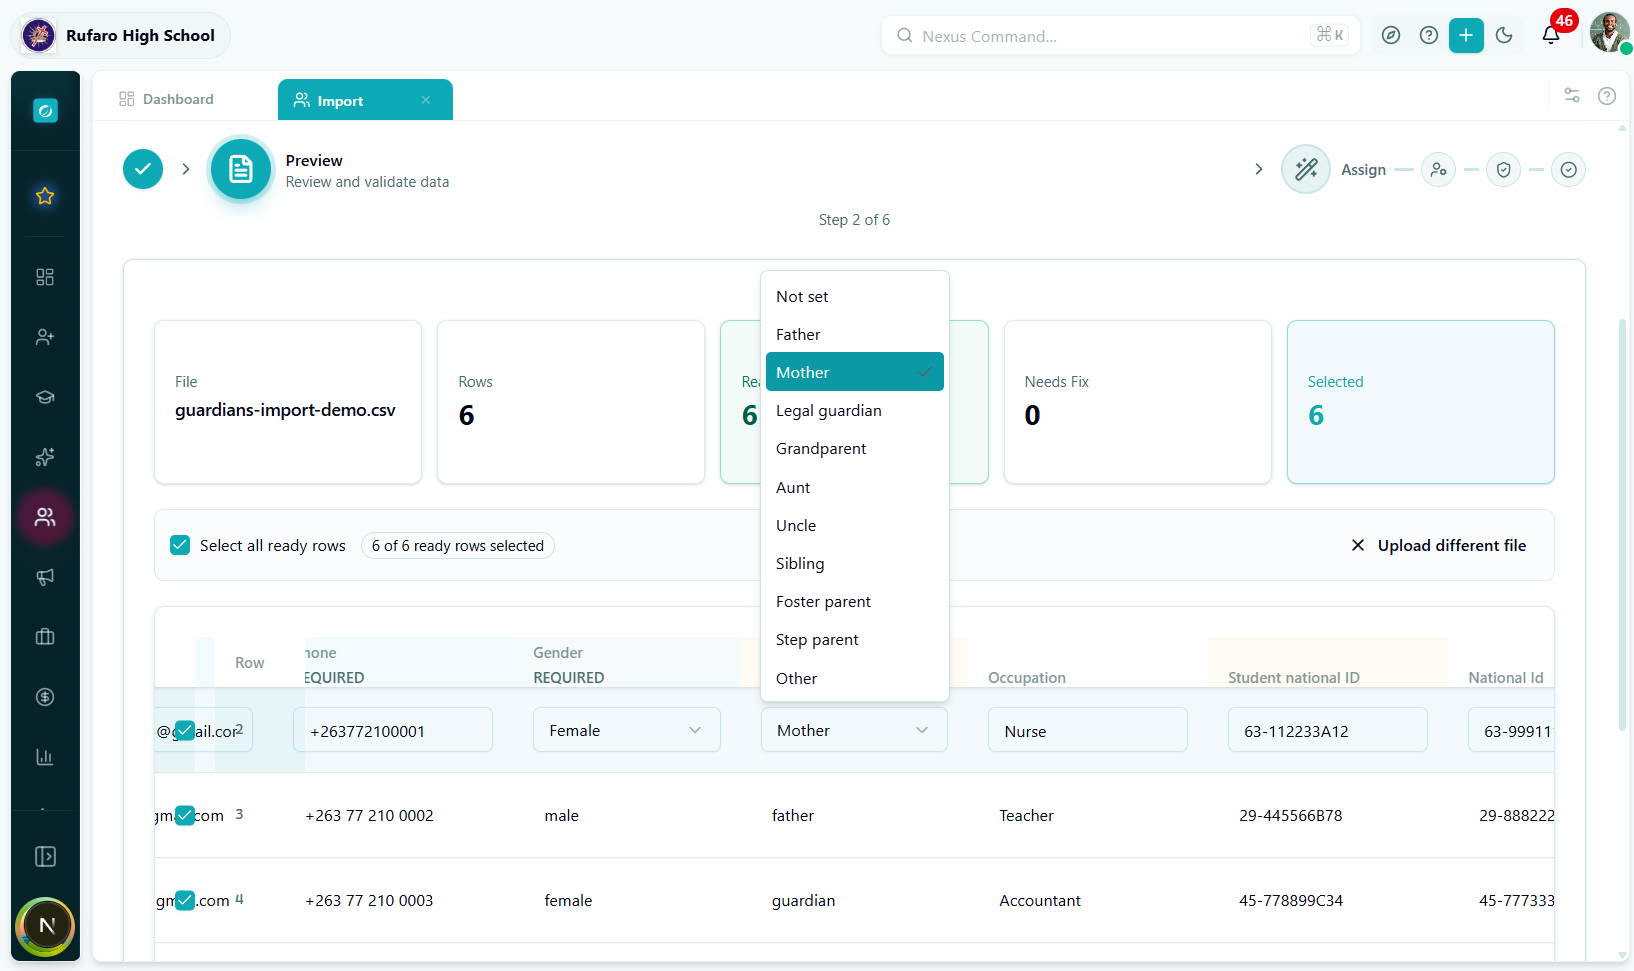Toggle the row 2 selection checkbox

pos(185,730)
